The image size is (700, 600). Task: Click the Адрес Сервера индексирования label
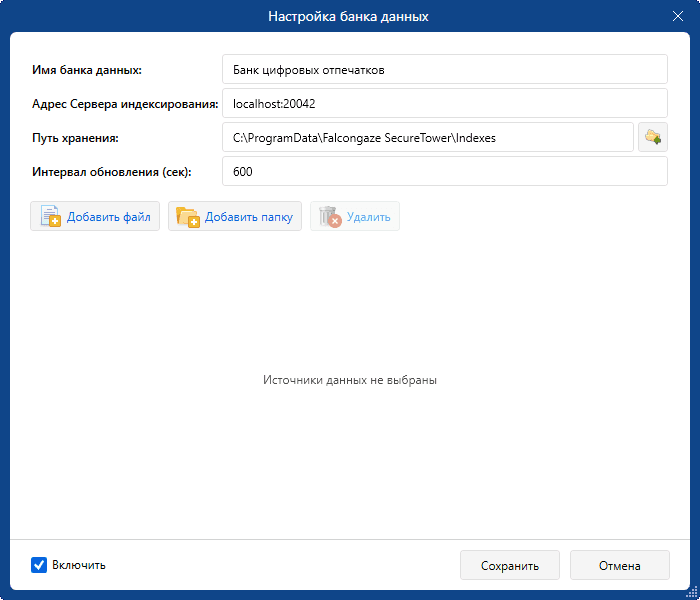pos(124,104)
